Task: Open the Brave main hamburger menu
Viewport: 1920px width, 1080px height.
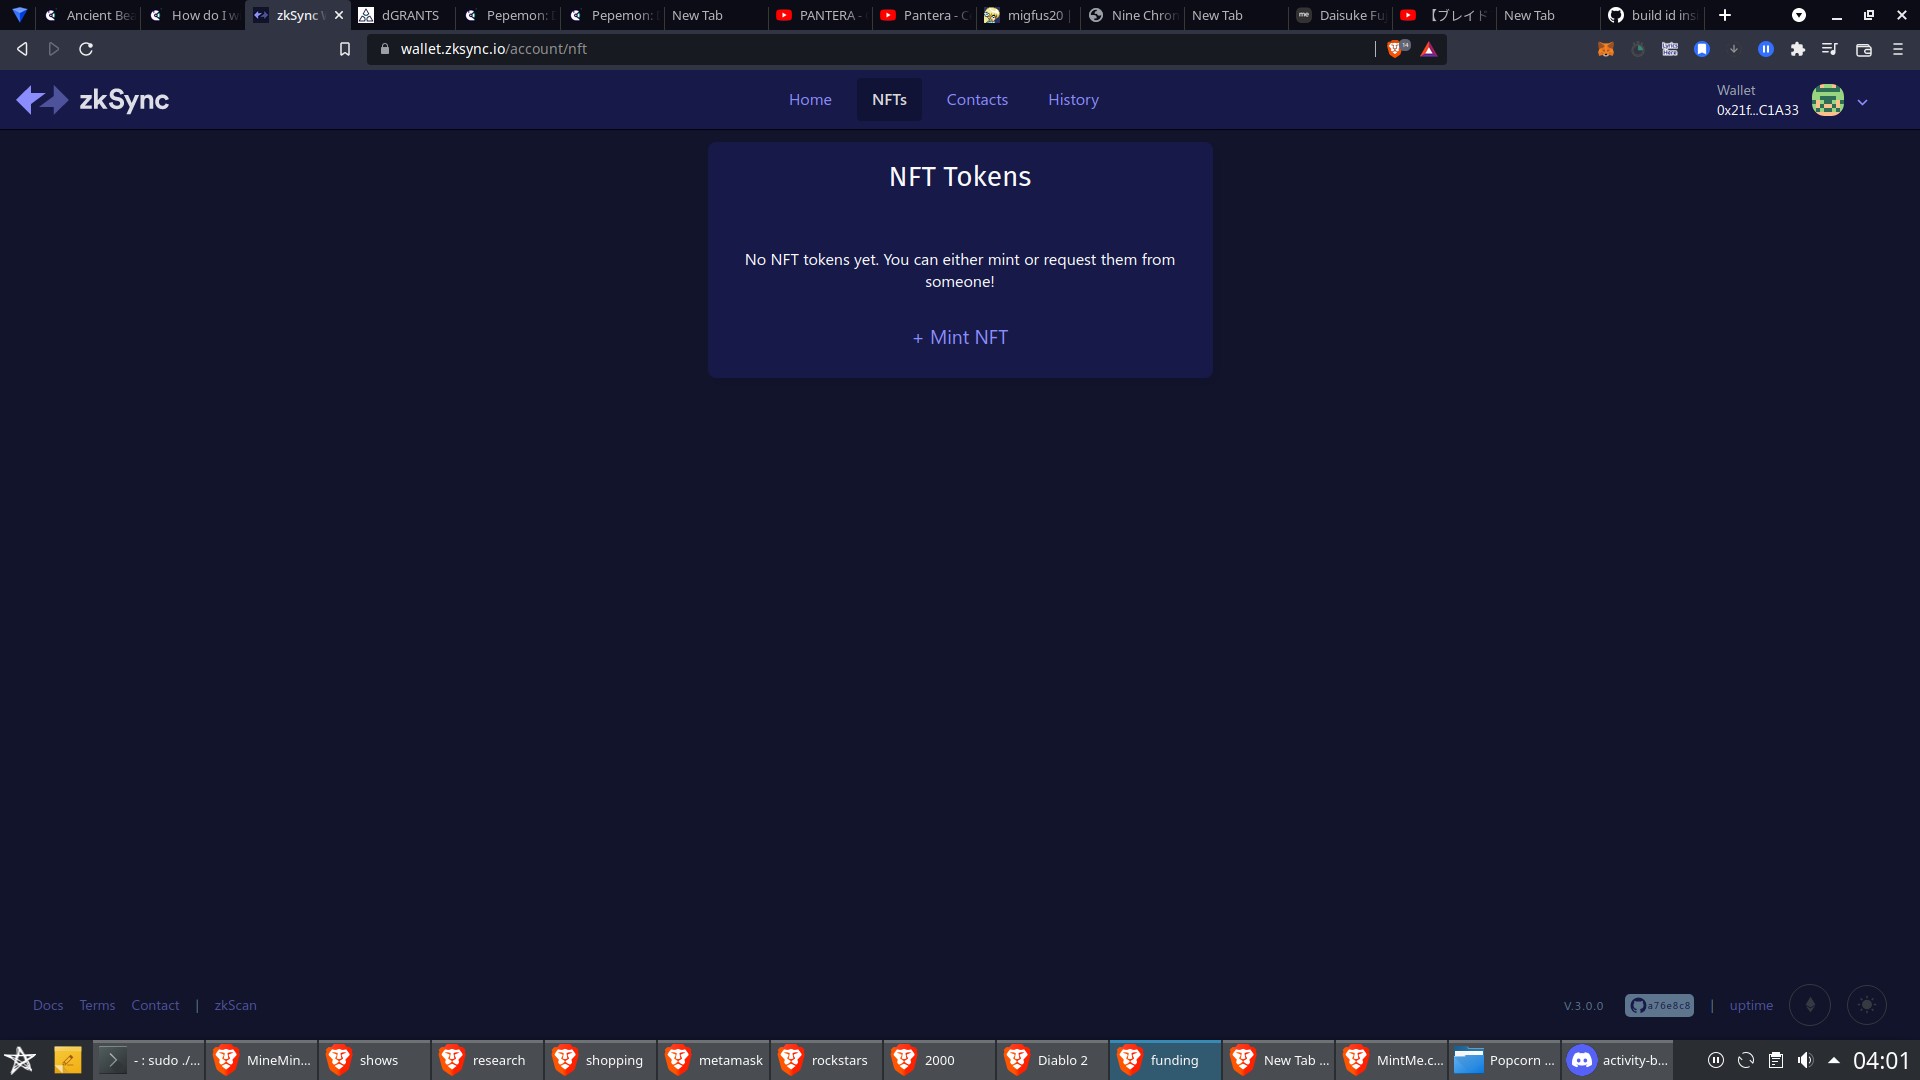Action: pos(1897,49)
